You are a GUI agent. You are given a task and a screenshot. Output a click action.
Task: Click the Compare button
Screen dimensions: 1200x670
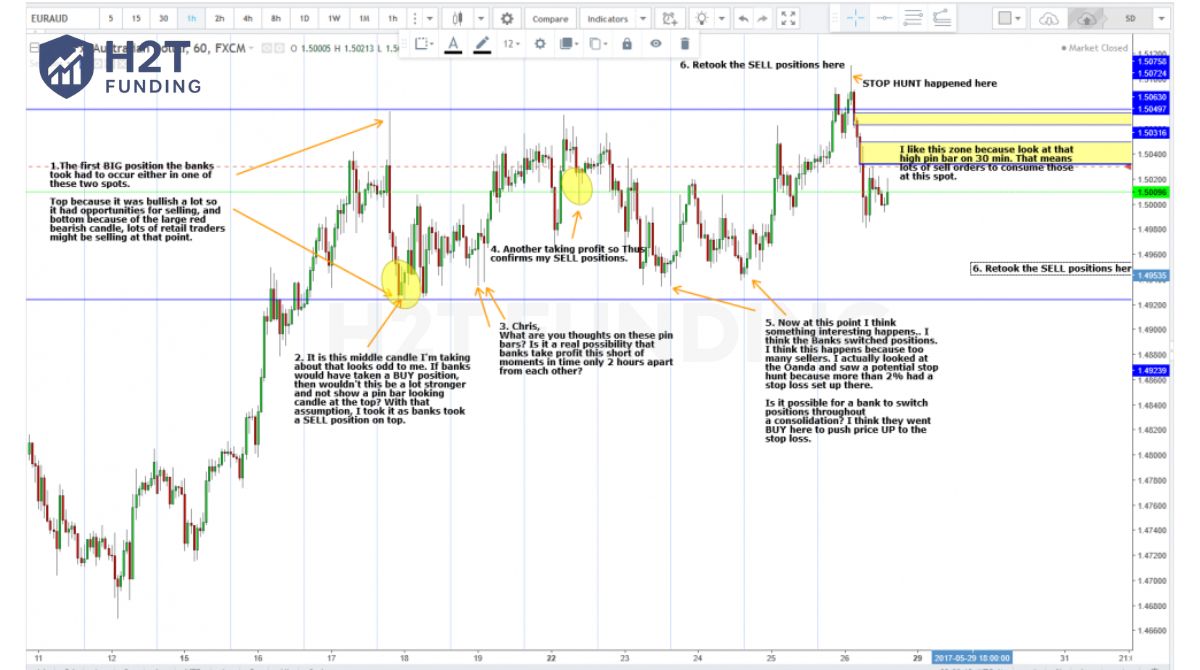[550, 17]
